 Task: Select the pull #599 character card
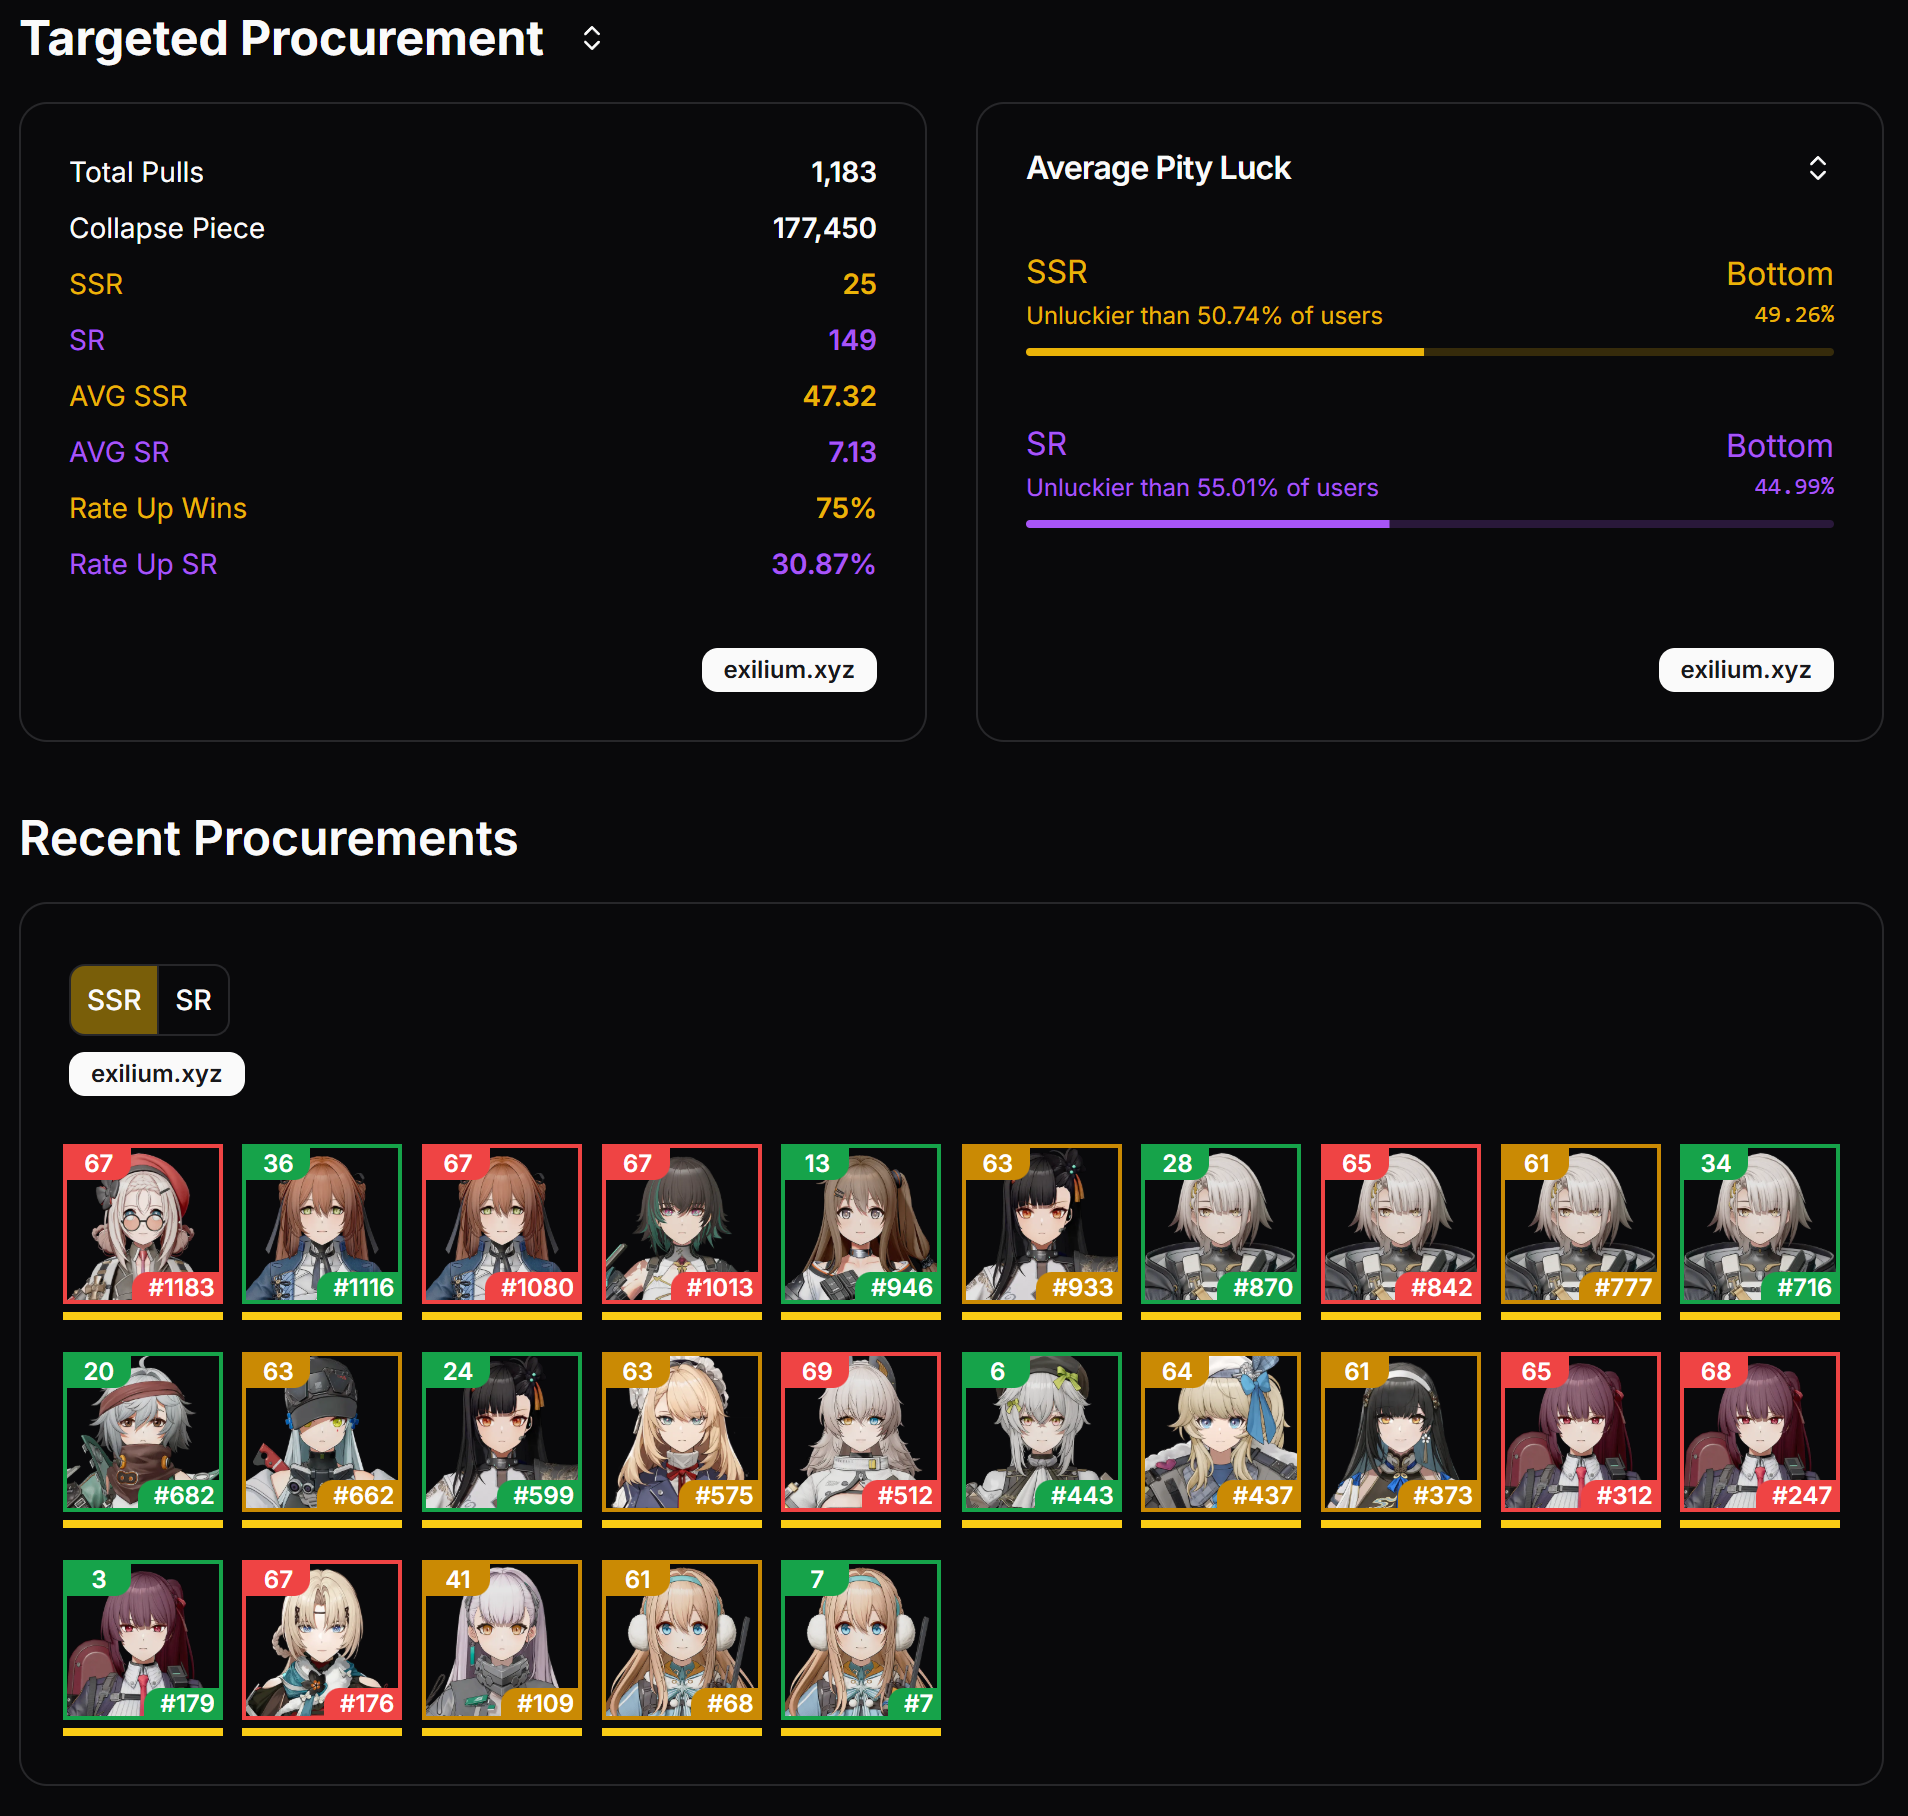click(x=502, y=1432)
